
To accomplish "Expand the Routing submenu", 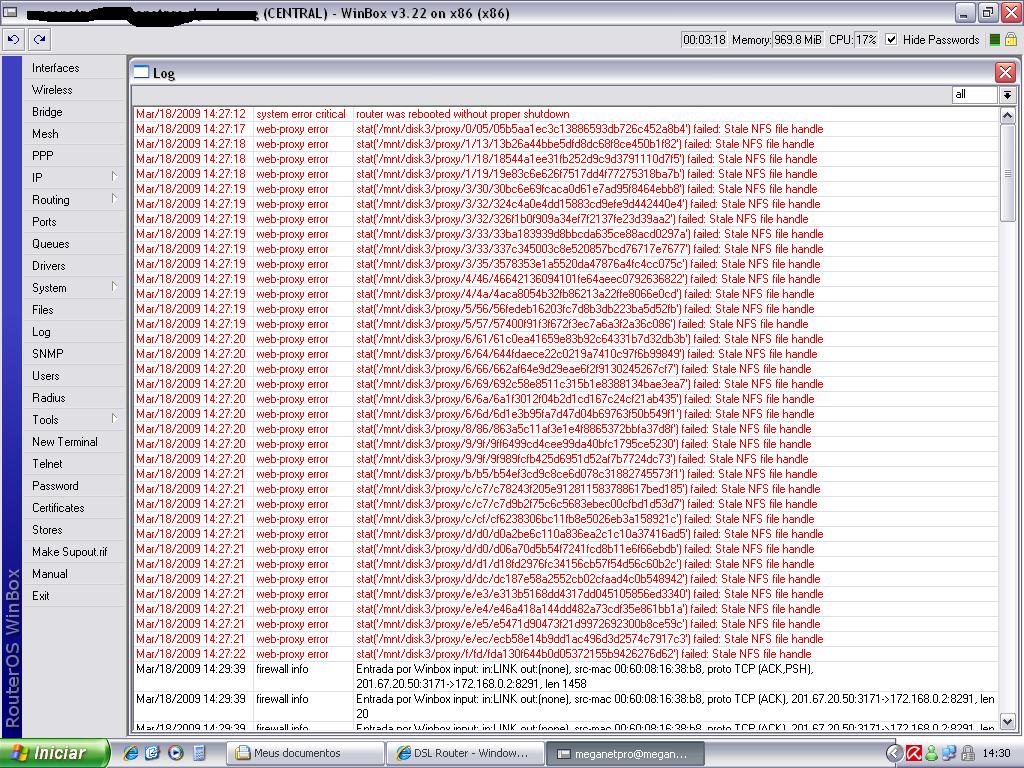I will (x=114, y=199).
